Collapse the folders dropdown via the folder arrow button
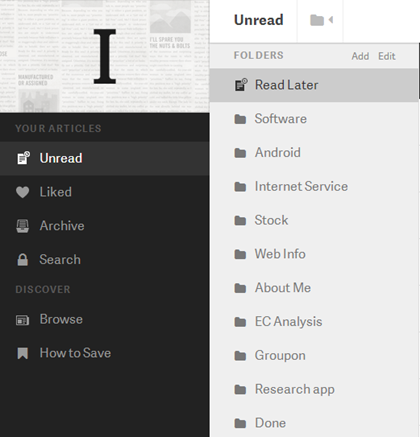This screenshot has height=437, width=420. (321, 20)
